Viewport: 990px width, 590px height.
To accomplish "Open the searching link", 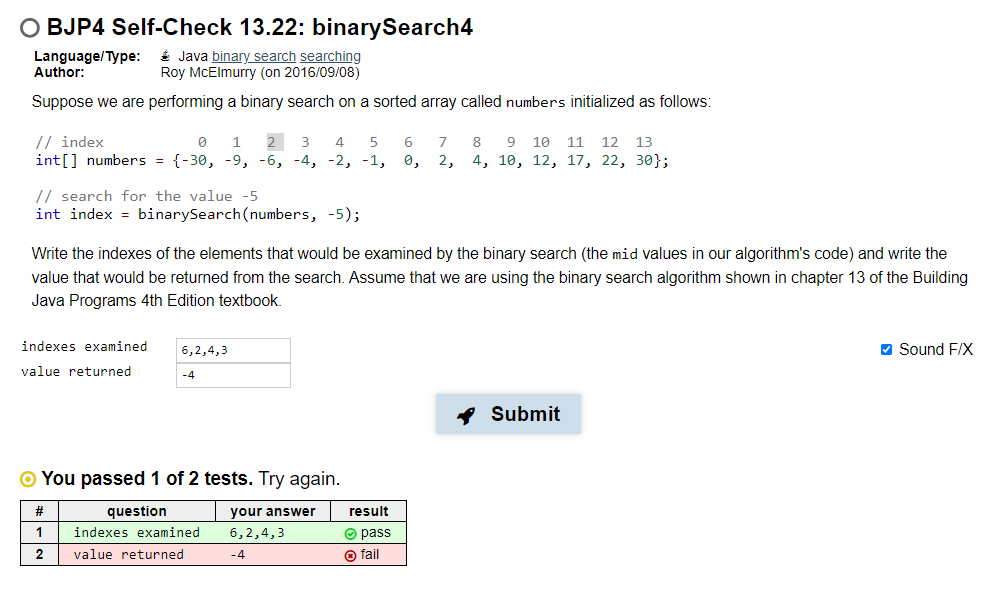I will (330, 56).
